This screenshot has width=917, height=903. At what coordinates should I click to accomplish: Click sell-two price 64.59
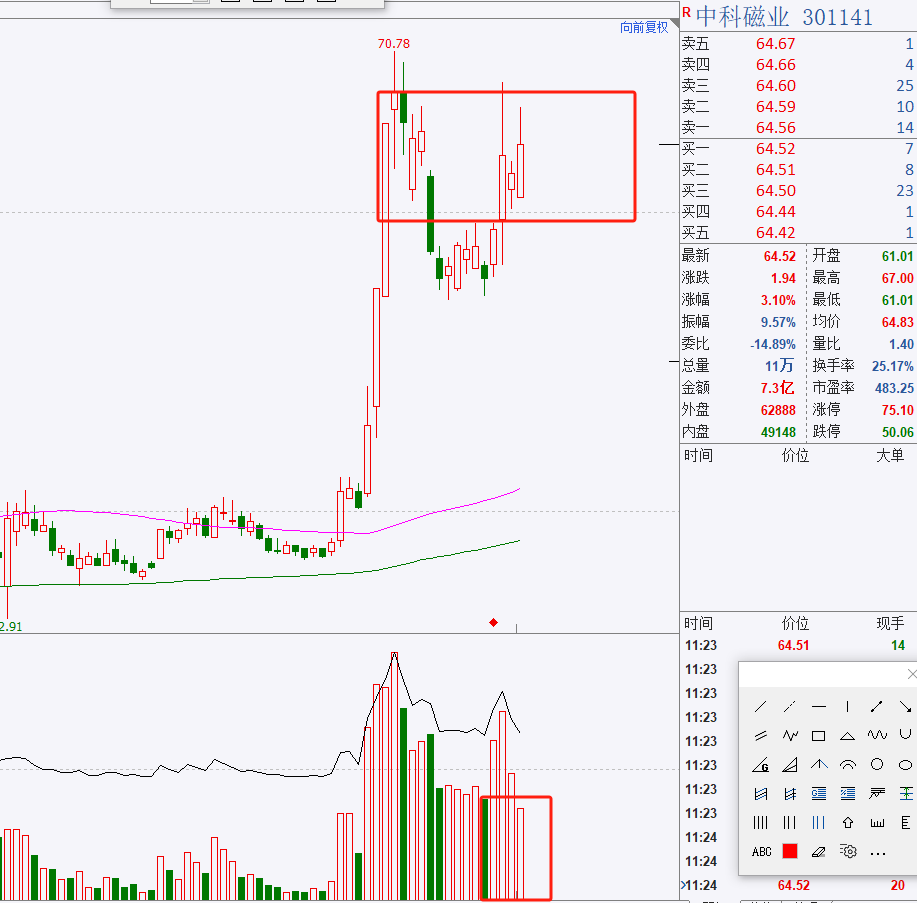[x=775, y=107]
